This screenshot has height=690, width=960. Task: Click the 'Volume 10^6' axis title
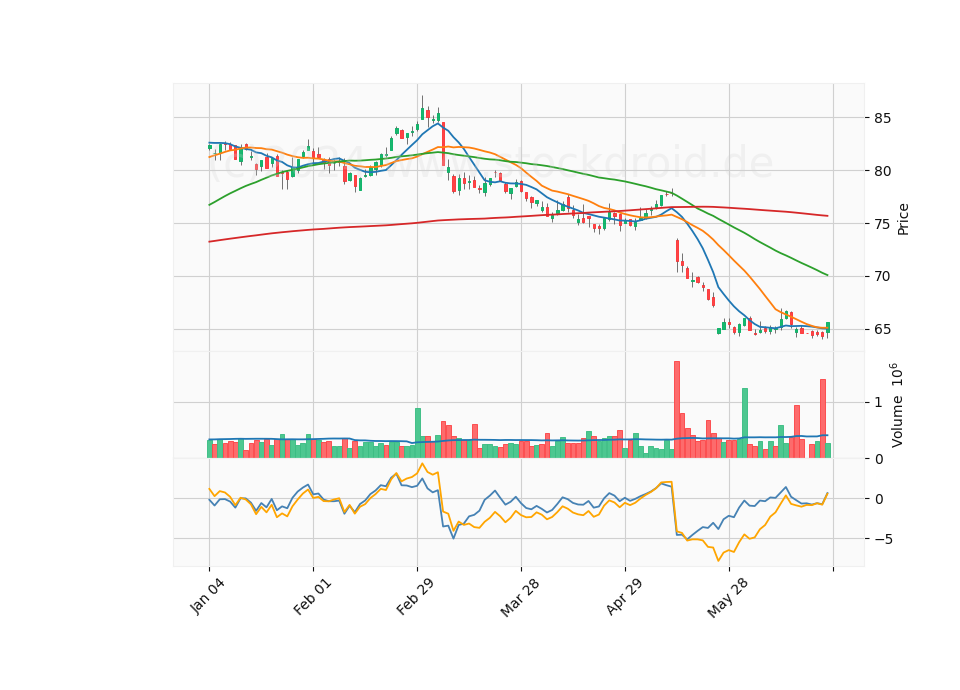(x=896, y=405)
